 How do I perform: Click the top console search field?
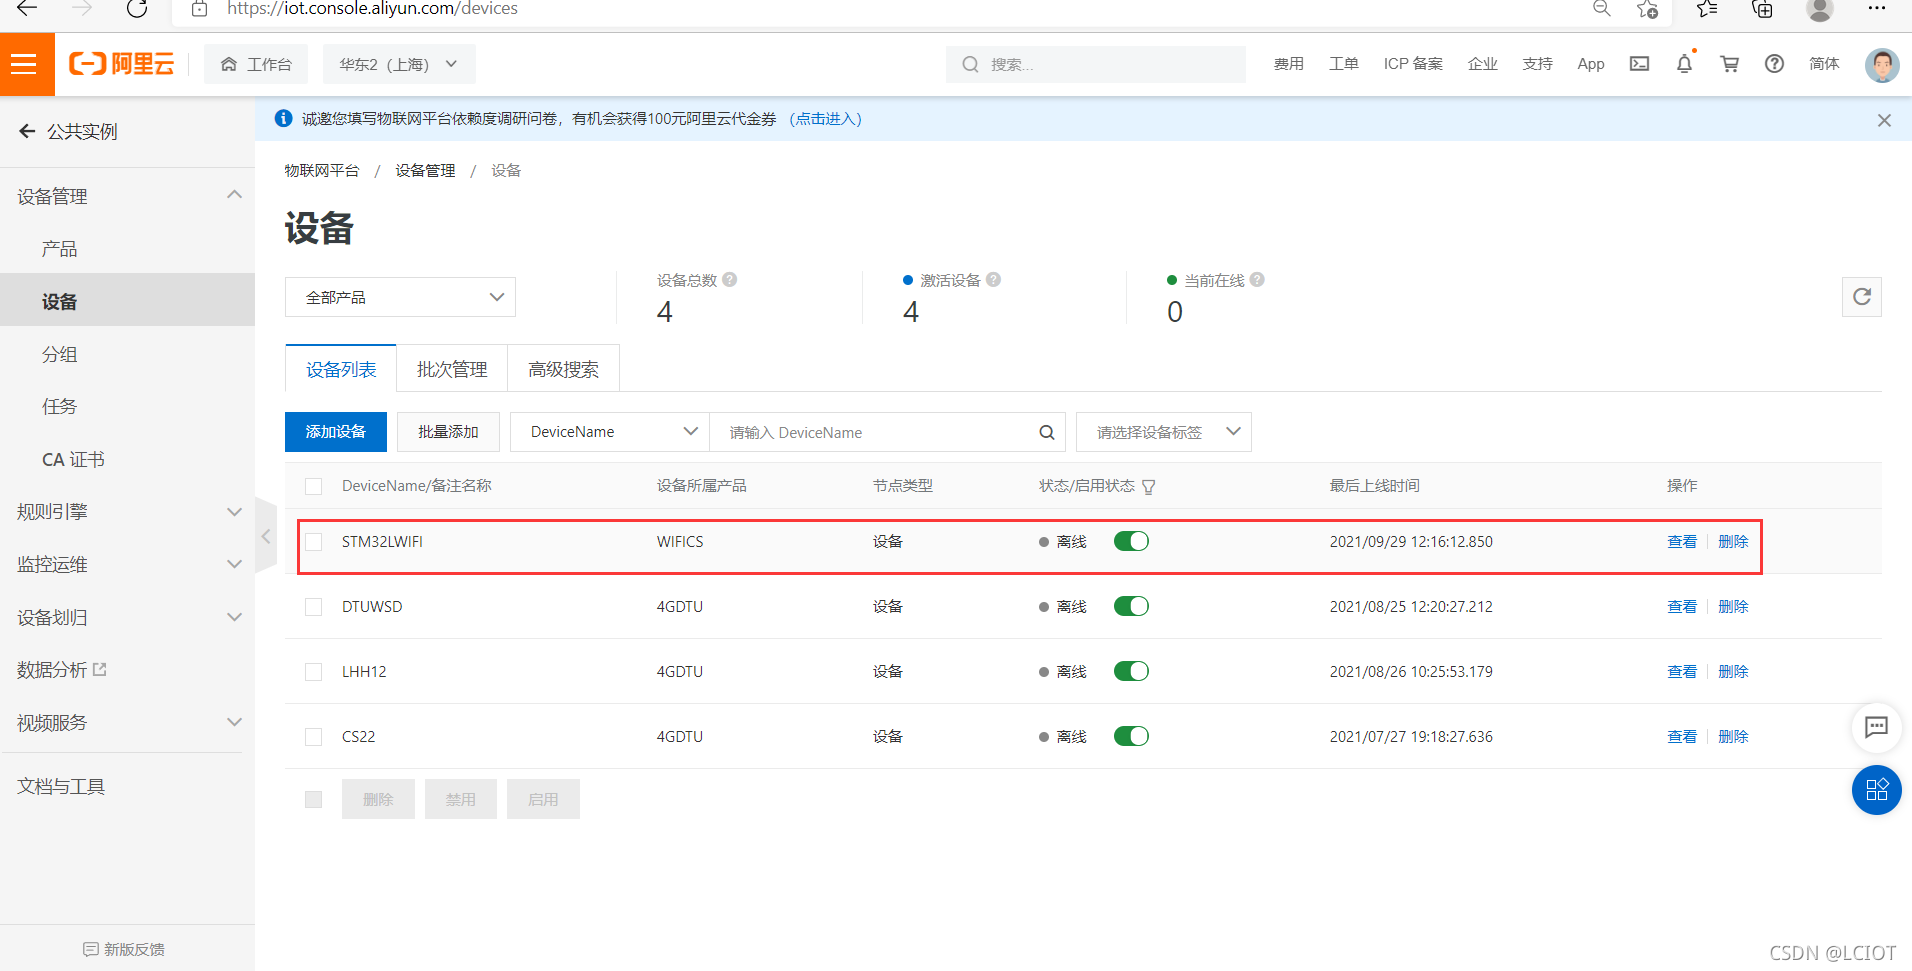pos(1096,64)
